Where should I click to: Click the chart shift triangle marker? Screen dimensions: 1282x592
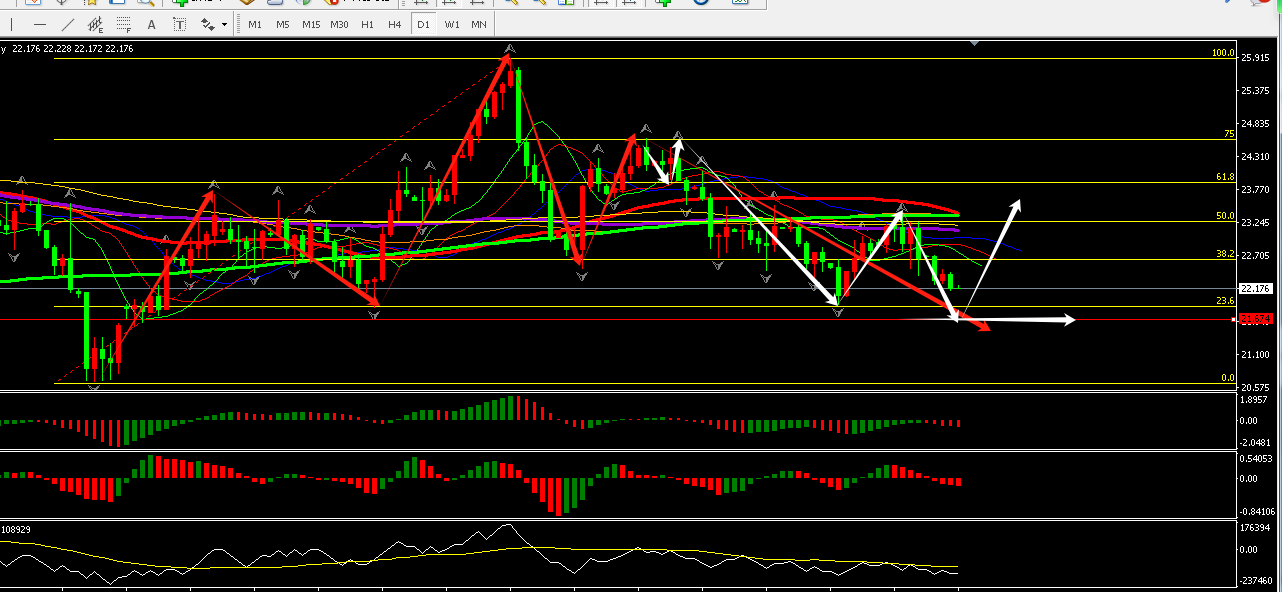pyautogui.click(x=975, y=43)
